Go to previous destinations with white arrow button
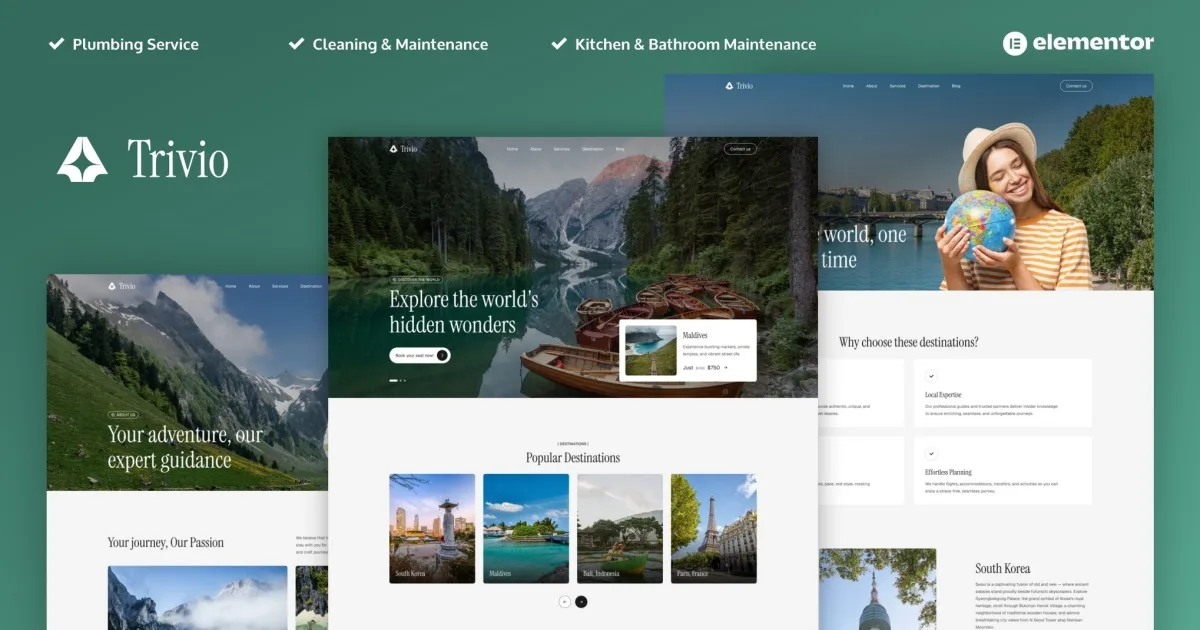Screen dimensions: 1200x630 coord(564,601)
